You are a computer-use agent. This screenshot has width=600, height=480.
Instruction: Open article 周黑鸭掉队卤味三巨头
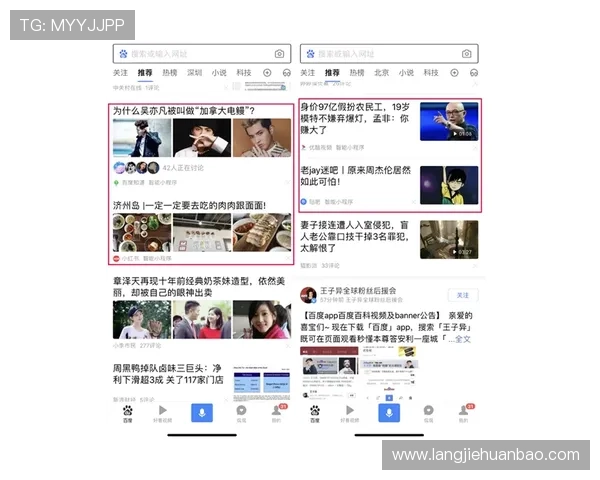pos(168,374)
